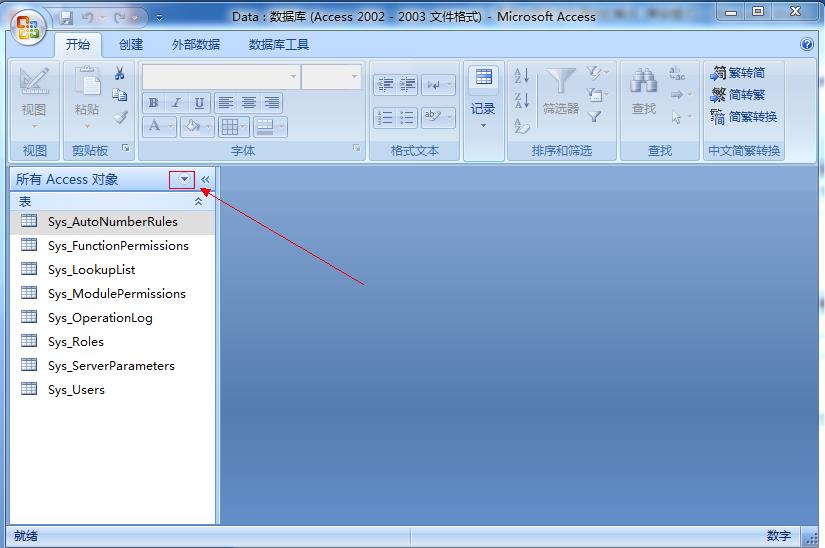Image resolution: width=825 pixels, height=548 pixels.
Task: Collapse the navigation pane with shutter bar button
Action: (x=205, y=180)
